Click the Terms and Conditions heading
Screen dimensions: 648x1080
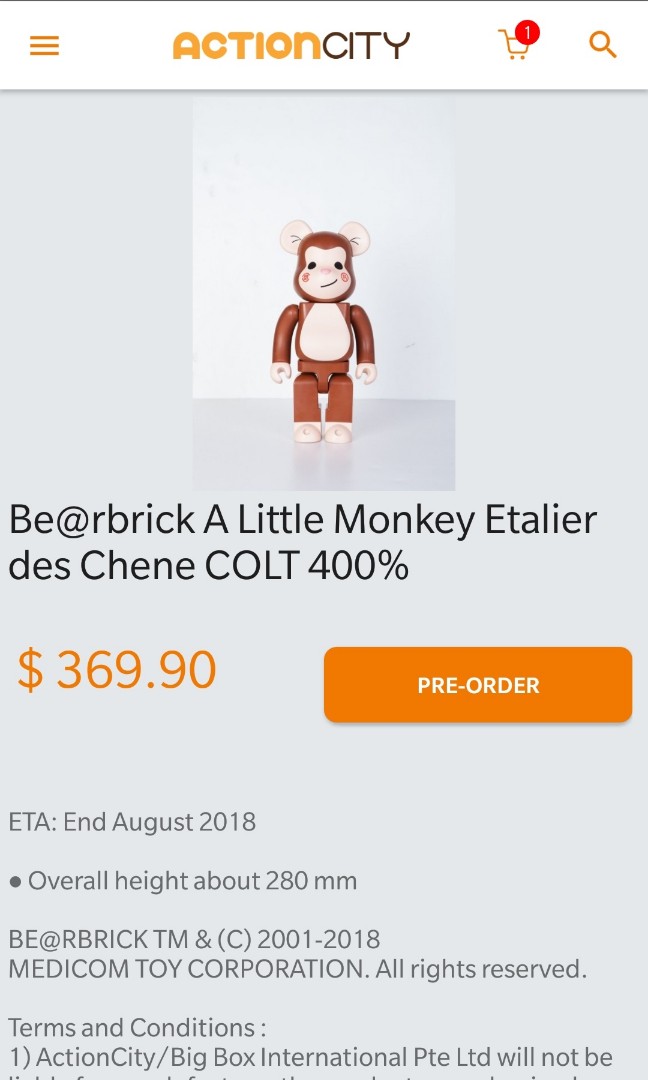coord(137,1027)
